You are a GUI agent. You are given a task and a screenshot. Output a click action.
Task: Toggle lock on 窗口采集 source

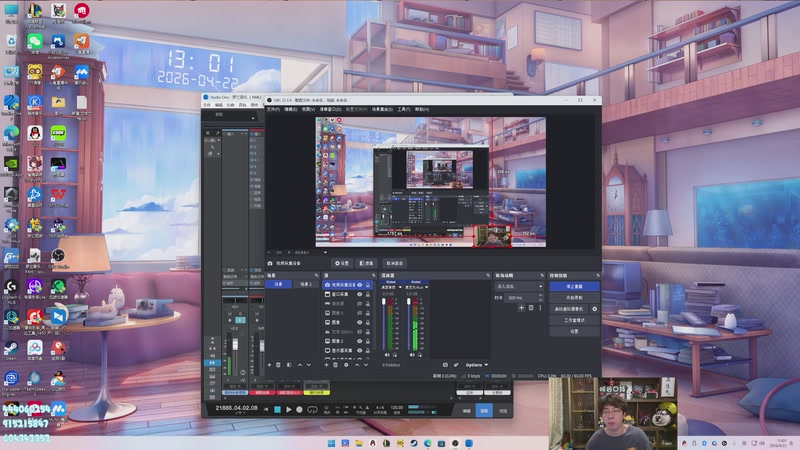coord(368,294)
